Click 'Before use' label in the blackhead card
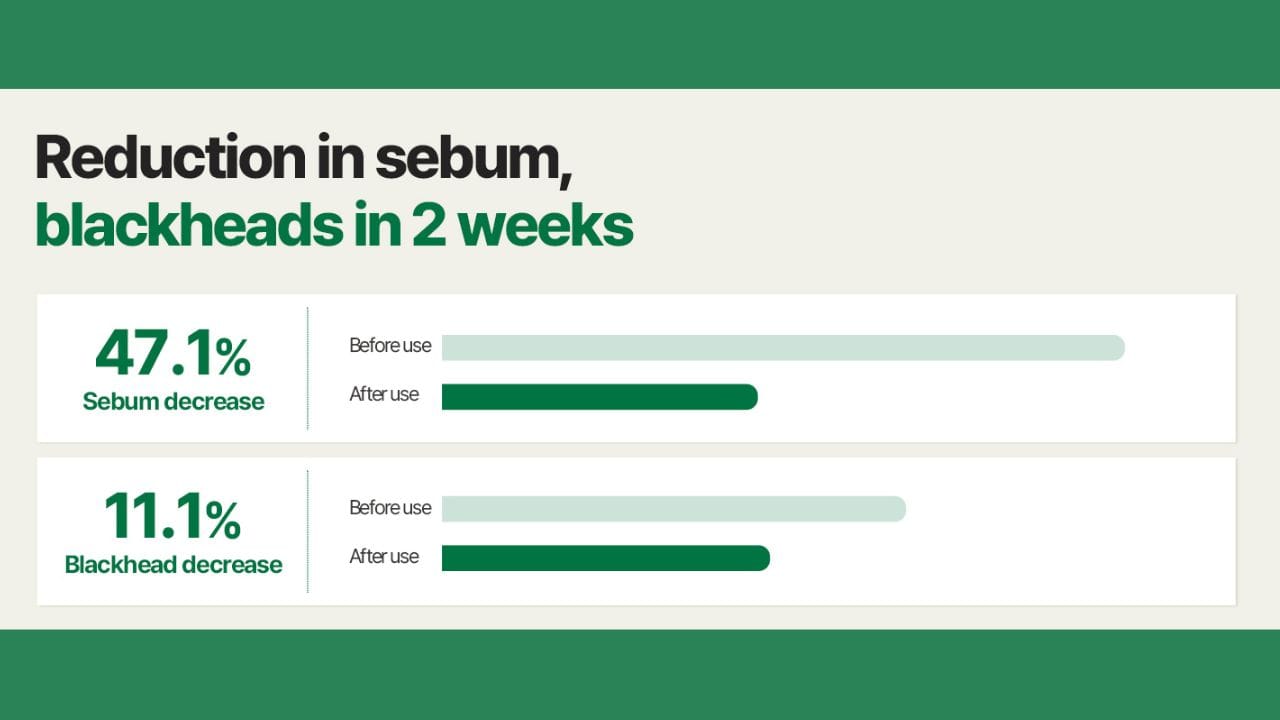This screenshot has height=720, width=1280. [x=390, y=508]
